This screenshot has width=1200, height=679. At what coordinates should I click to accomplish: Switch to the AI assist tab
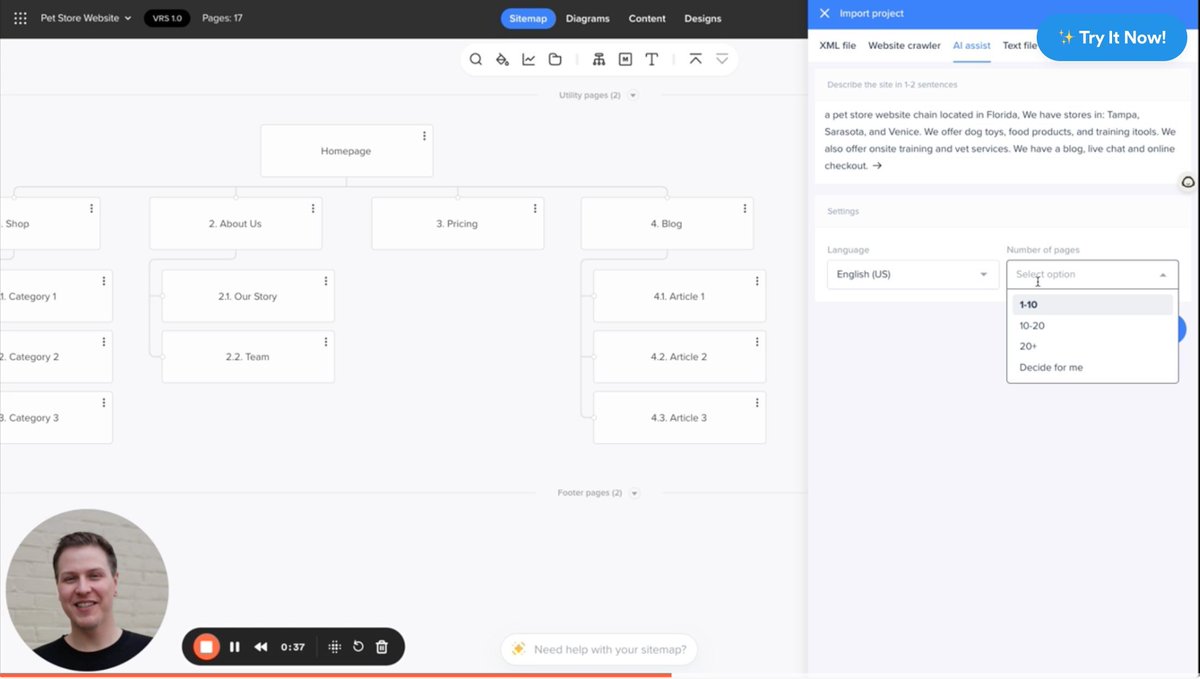(972, 46)
